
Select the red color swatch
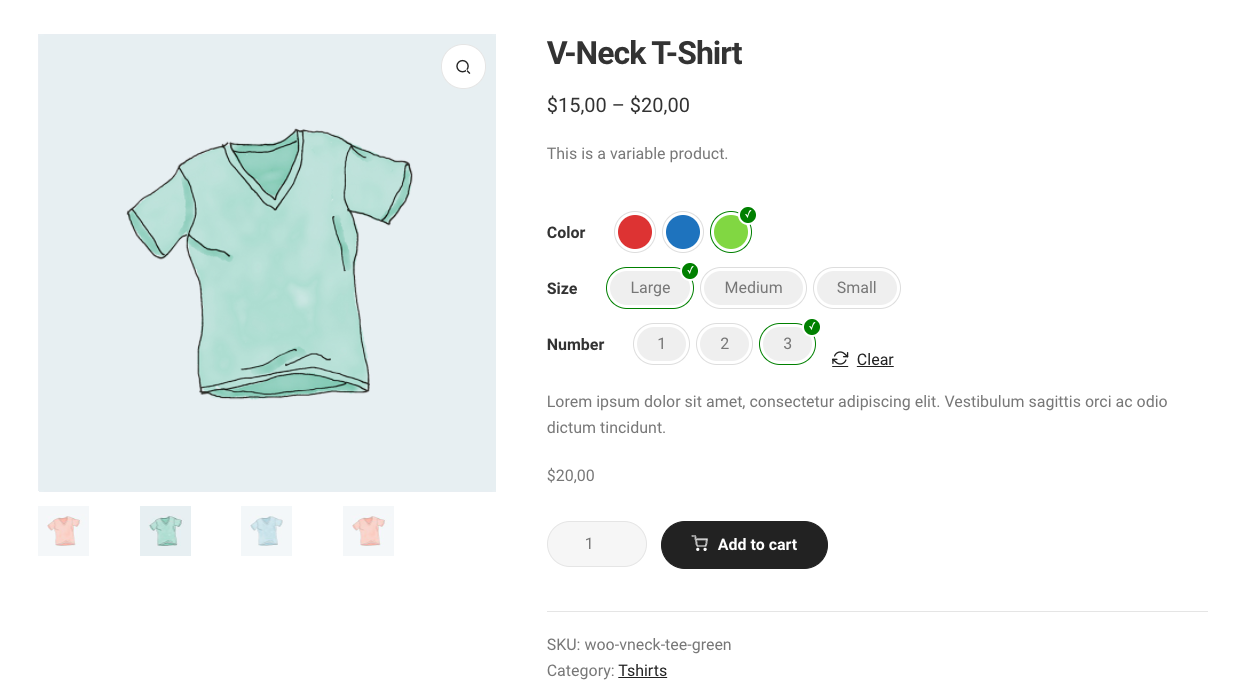click(634, 232)
